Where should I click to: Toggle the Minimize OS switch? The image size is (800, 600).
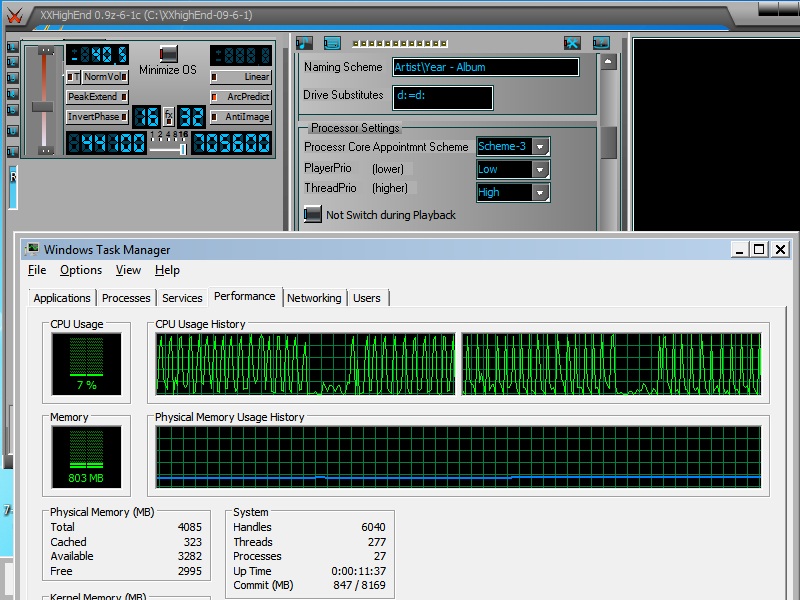pos(168,54)
